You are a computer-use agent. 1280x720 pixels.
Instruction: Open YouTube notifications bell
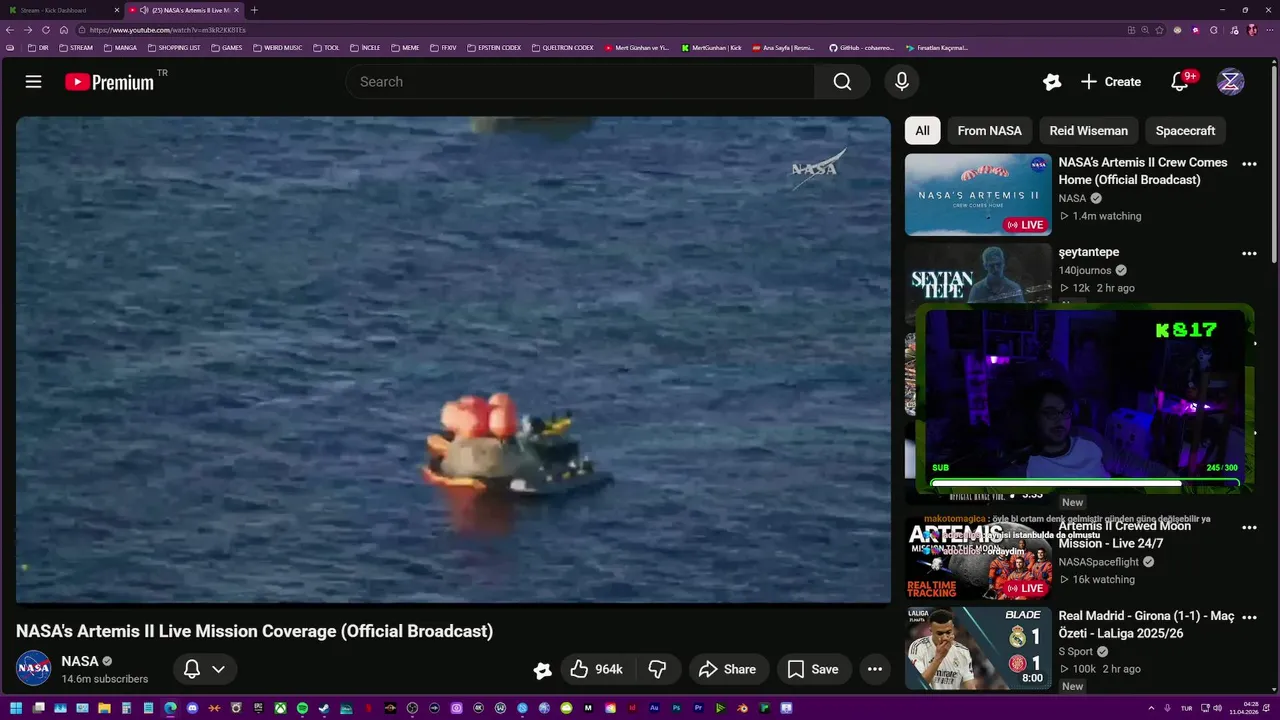point(1180,82)
